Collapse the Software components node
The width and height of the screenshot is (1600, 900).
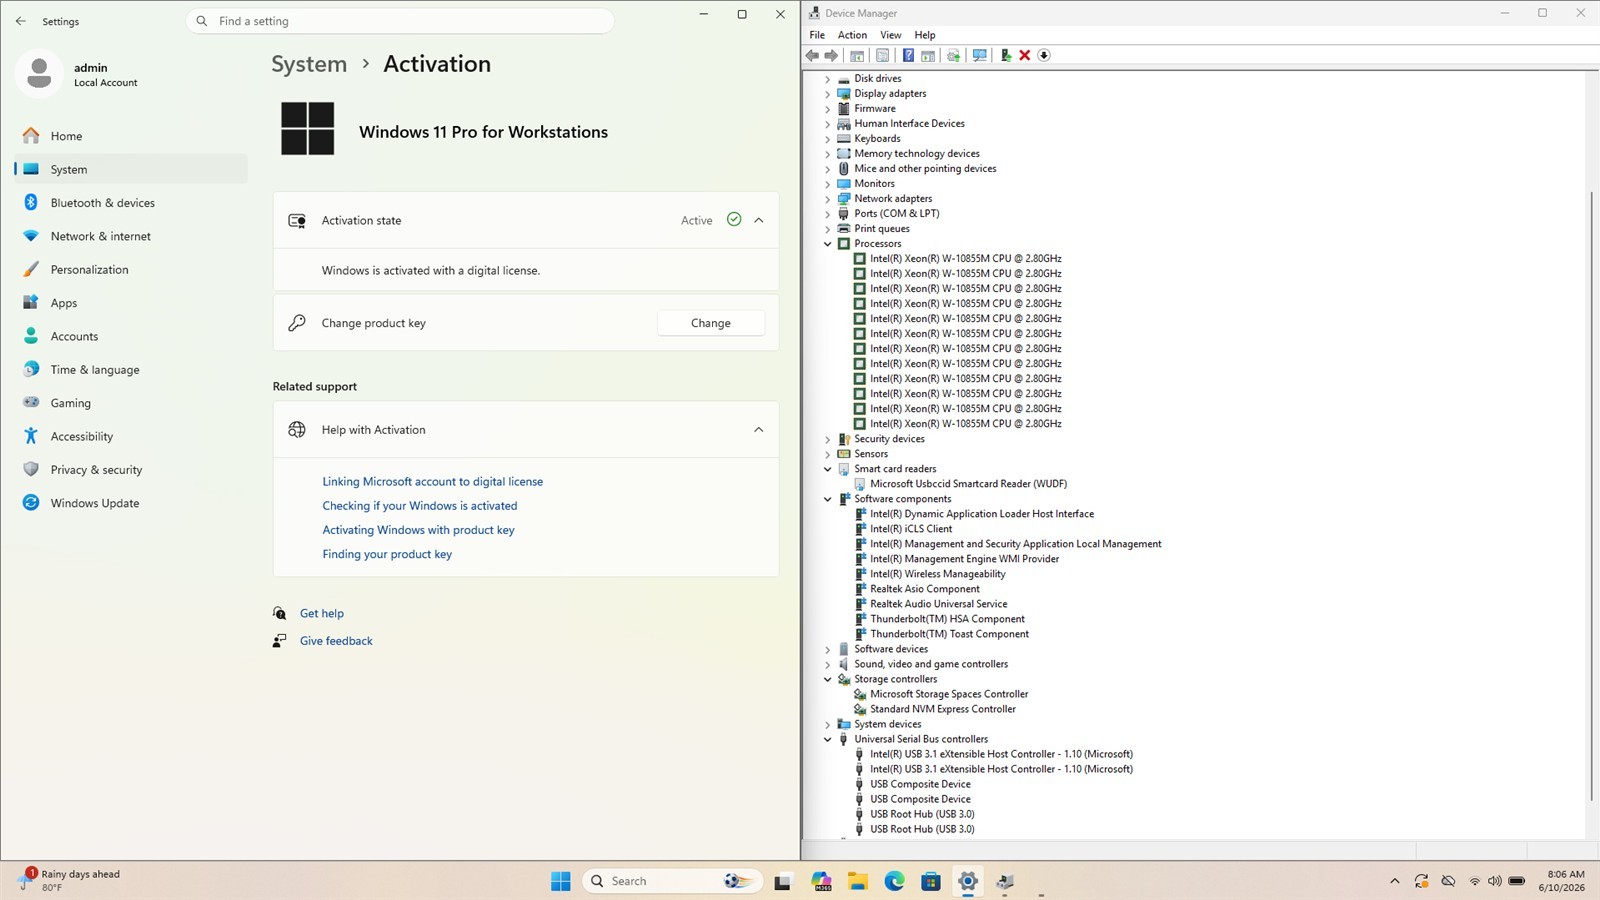coord(828,499)
